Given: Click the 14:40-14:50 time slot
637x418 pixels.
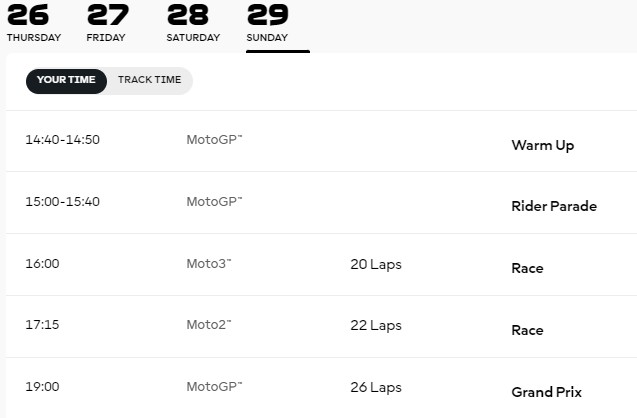Looking at the screenshot, I should click(63, 140).
